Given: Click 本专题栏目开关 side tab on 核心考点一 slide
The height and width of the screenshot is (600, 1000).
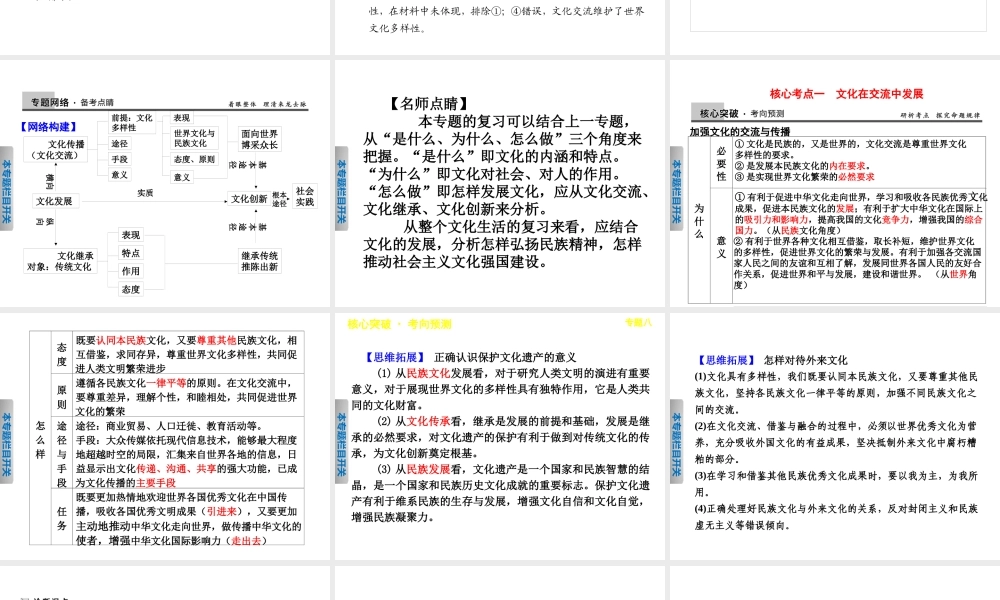Looking at the screenshot, I should (677, 189).
